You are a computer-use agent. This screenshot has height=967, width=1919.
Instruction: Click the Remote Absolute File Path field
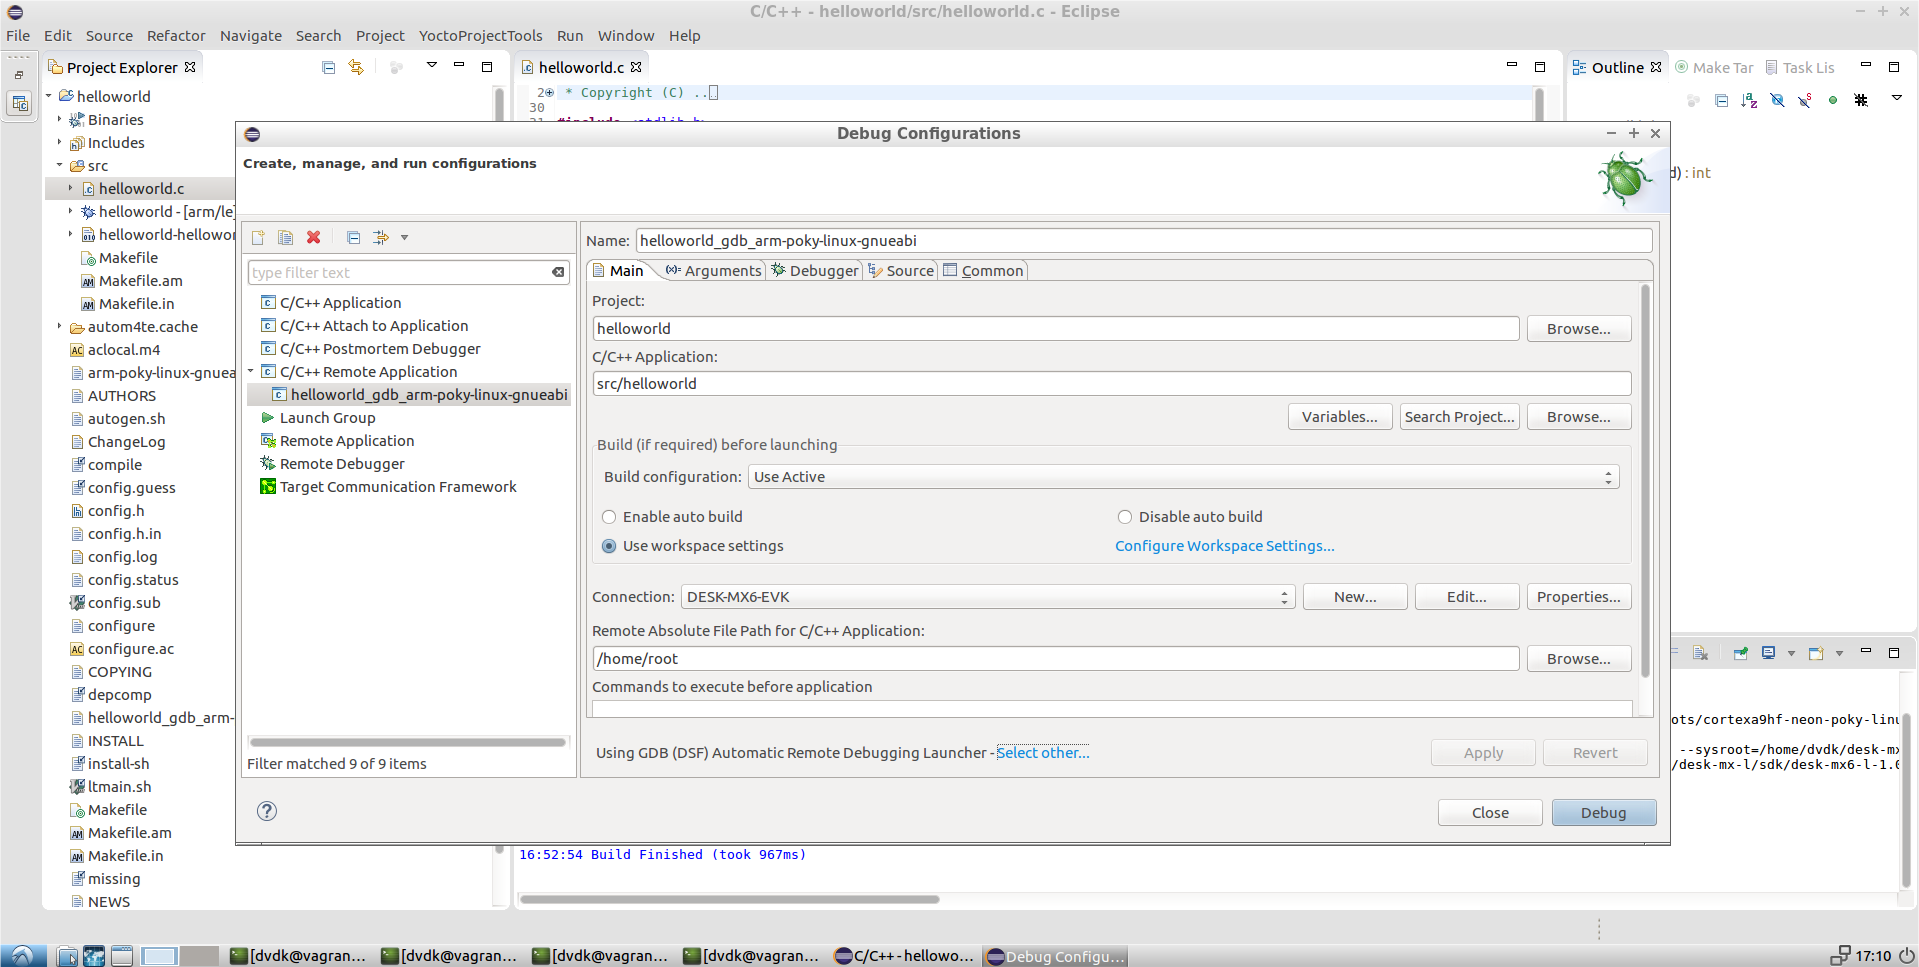[x=1055, y=659]
